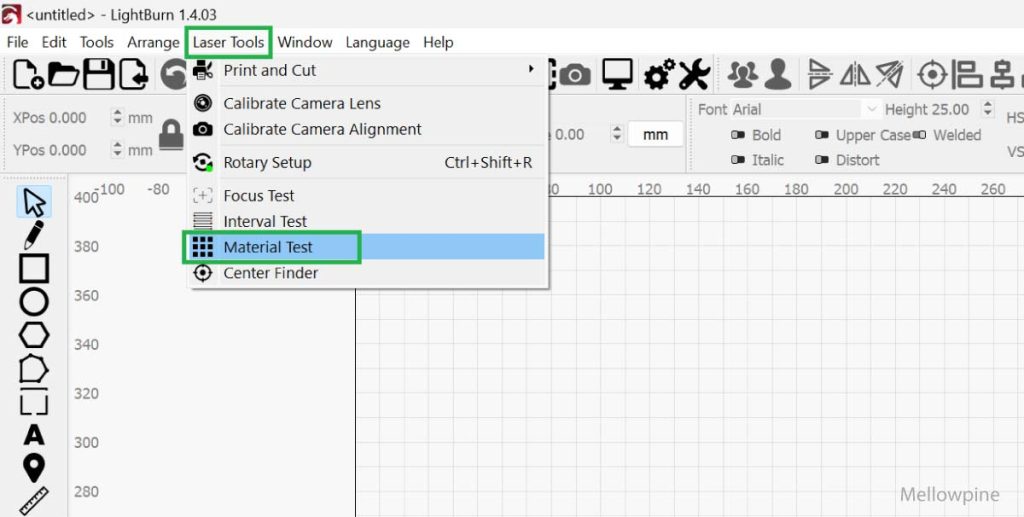Toggle the Upper Case switch
Screen dimensions: 1024x517
tap(822, 135)
